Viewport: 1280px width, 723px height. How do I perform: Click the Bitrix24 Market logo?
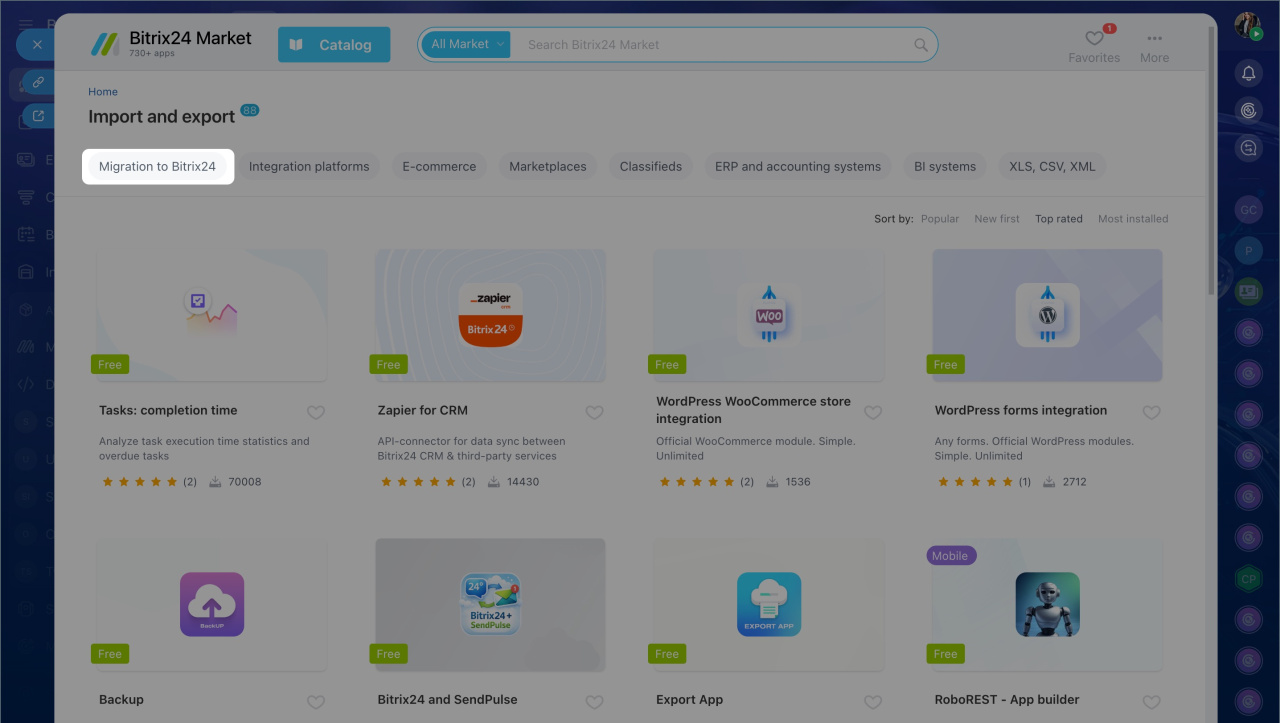coord(170,44)
